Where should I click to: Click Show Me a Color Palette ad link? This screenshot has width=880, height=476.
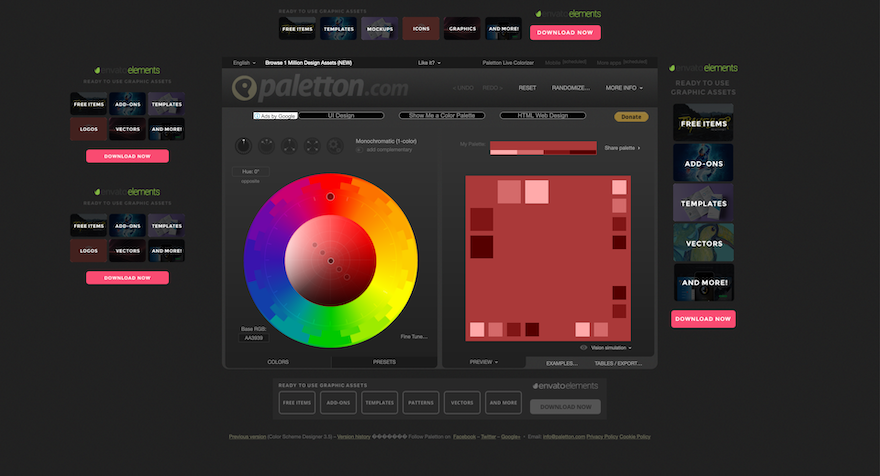coord(442,116)
